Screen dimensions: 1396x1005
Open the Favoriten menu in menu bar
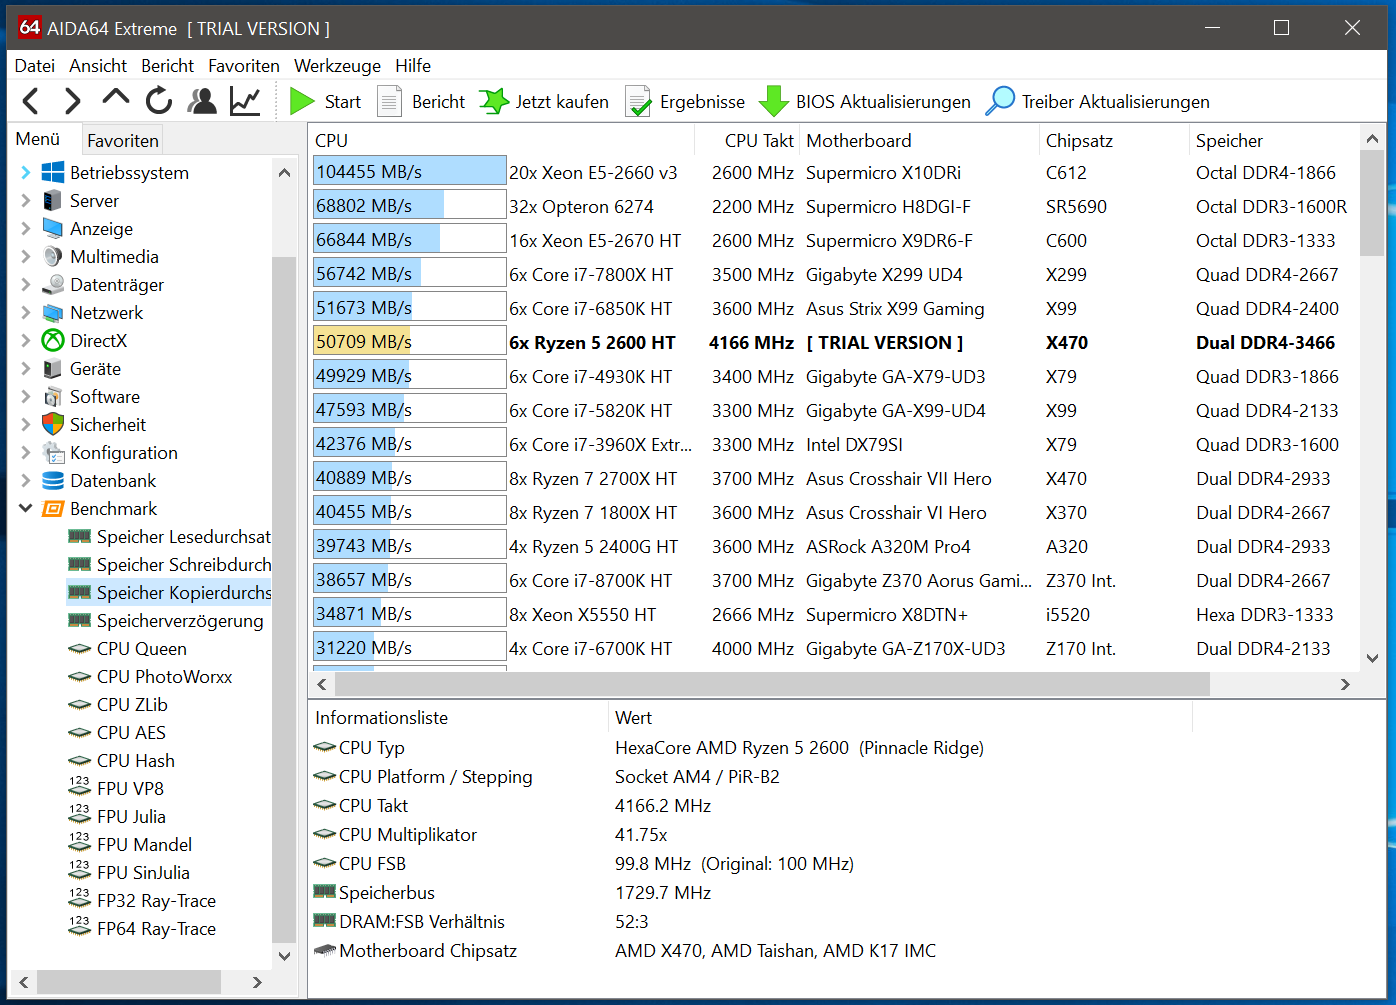244,65
